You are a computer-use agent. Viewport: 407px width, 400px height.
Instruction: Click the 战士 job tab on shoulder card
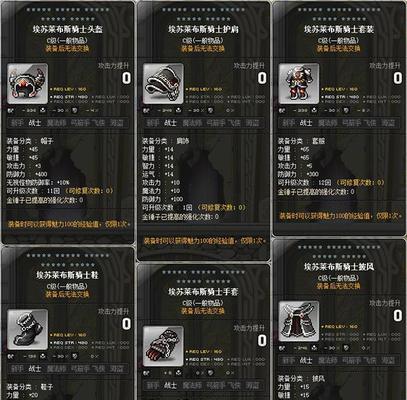tap(170, 123)
